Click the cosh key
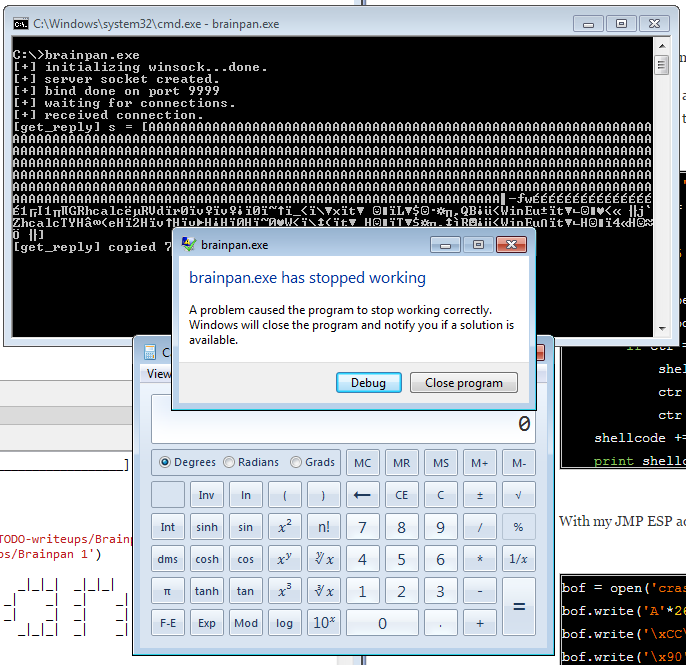 click(x=206, y=559)
